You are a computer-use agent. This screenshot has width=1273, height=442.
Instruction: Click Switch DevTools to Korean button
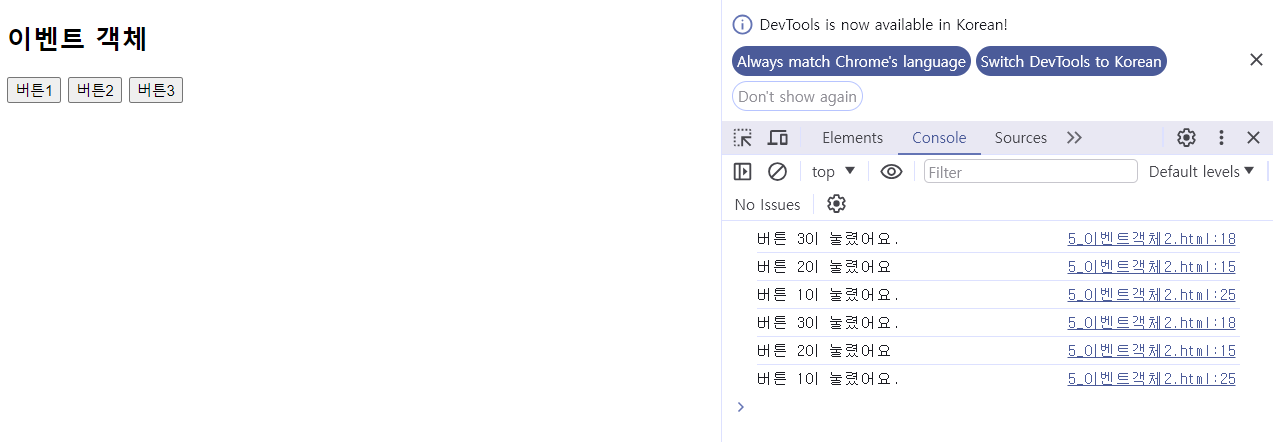click(x=1071, y=62)
